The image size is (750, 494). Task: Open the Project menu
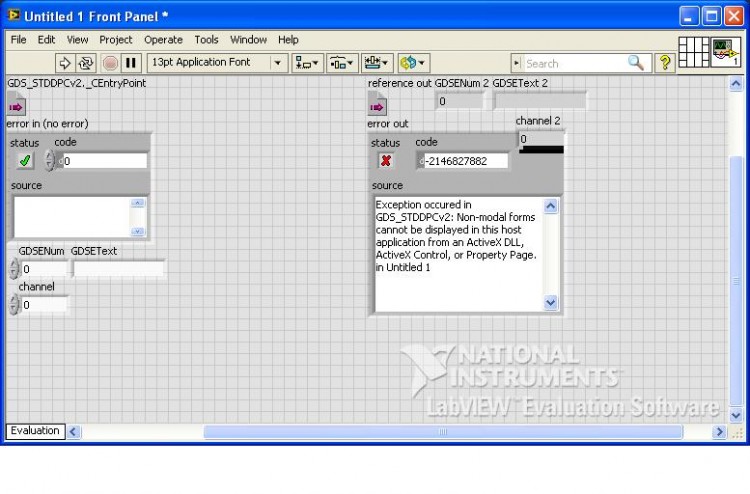point(115,40)
